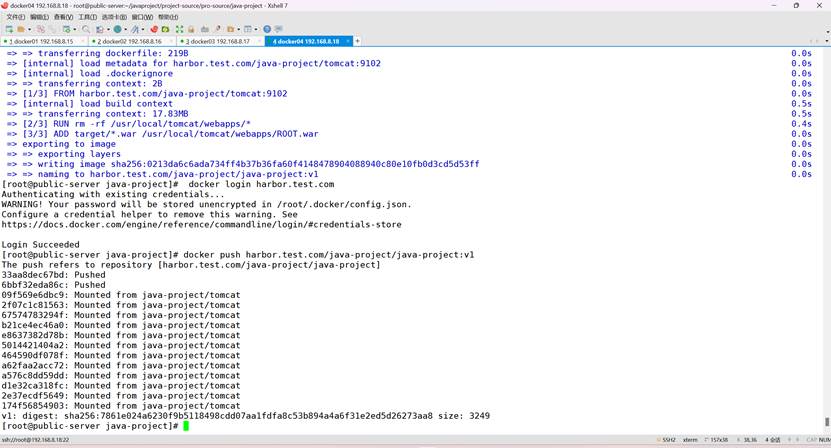Image resolution: width=831 pixels, height=448 pixels.
Task: Click the green Xagent toolbar icon
Action: pyautogui.click(x=165, y=29)
